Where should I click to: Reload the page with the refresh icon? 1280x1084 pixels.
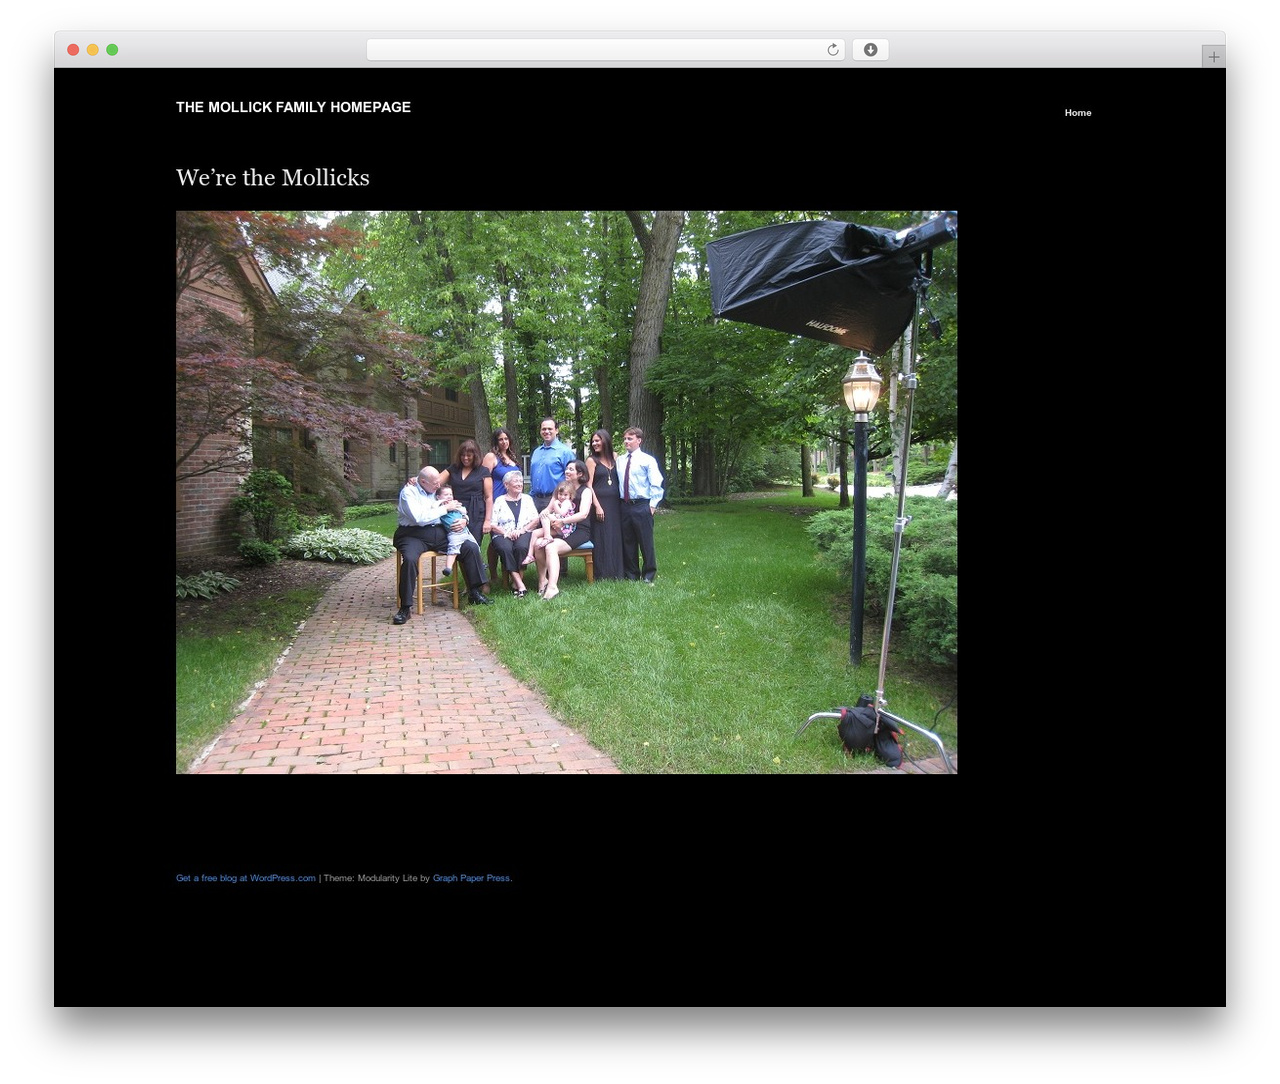coord(832,50)
